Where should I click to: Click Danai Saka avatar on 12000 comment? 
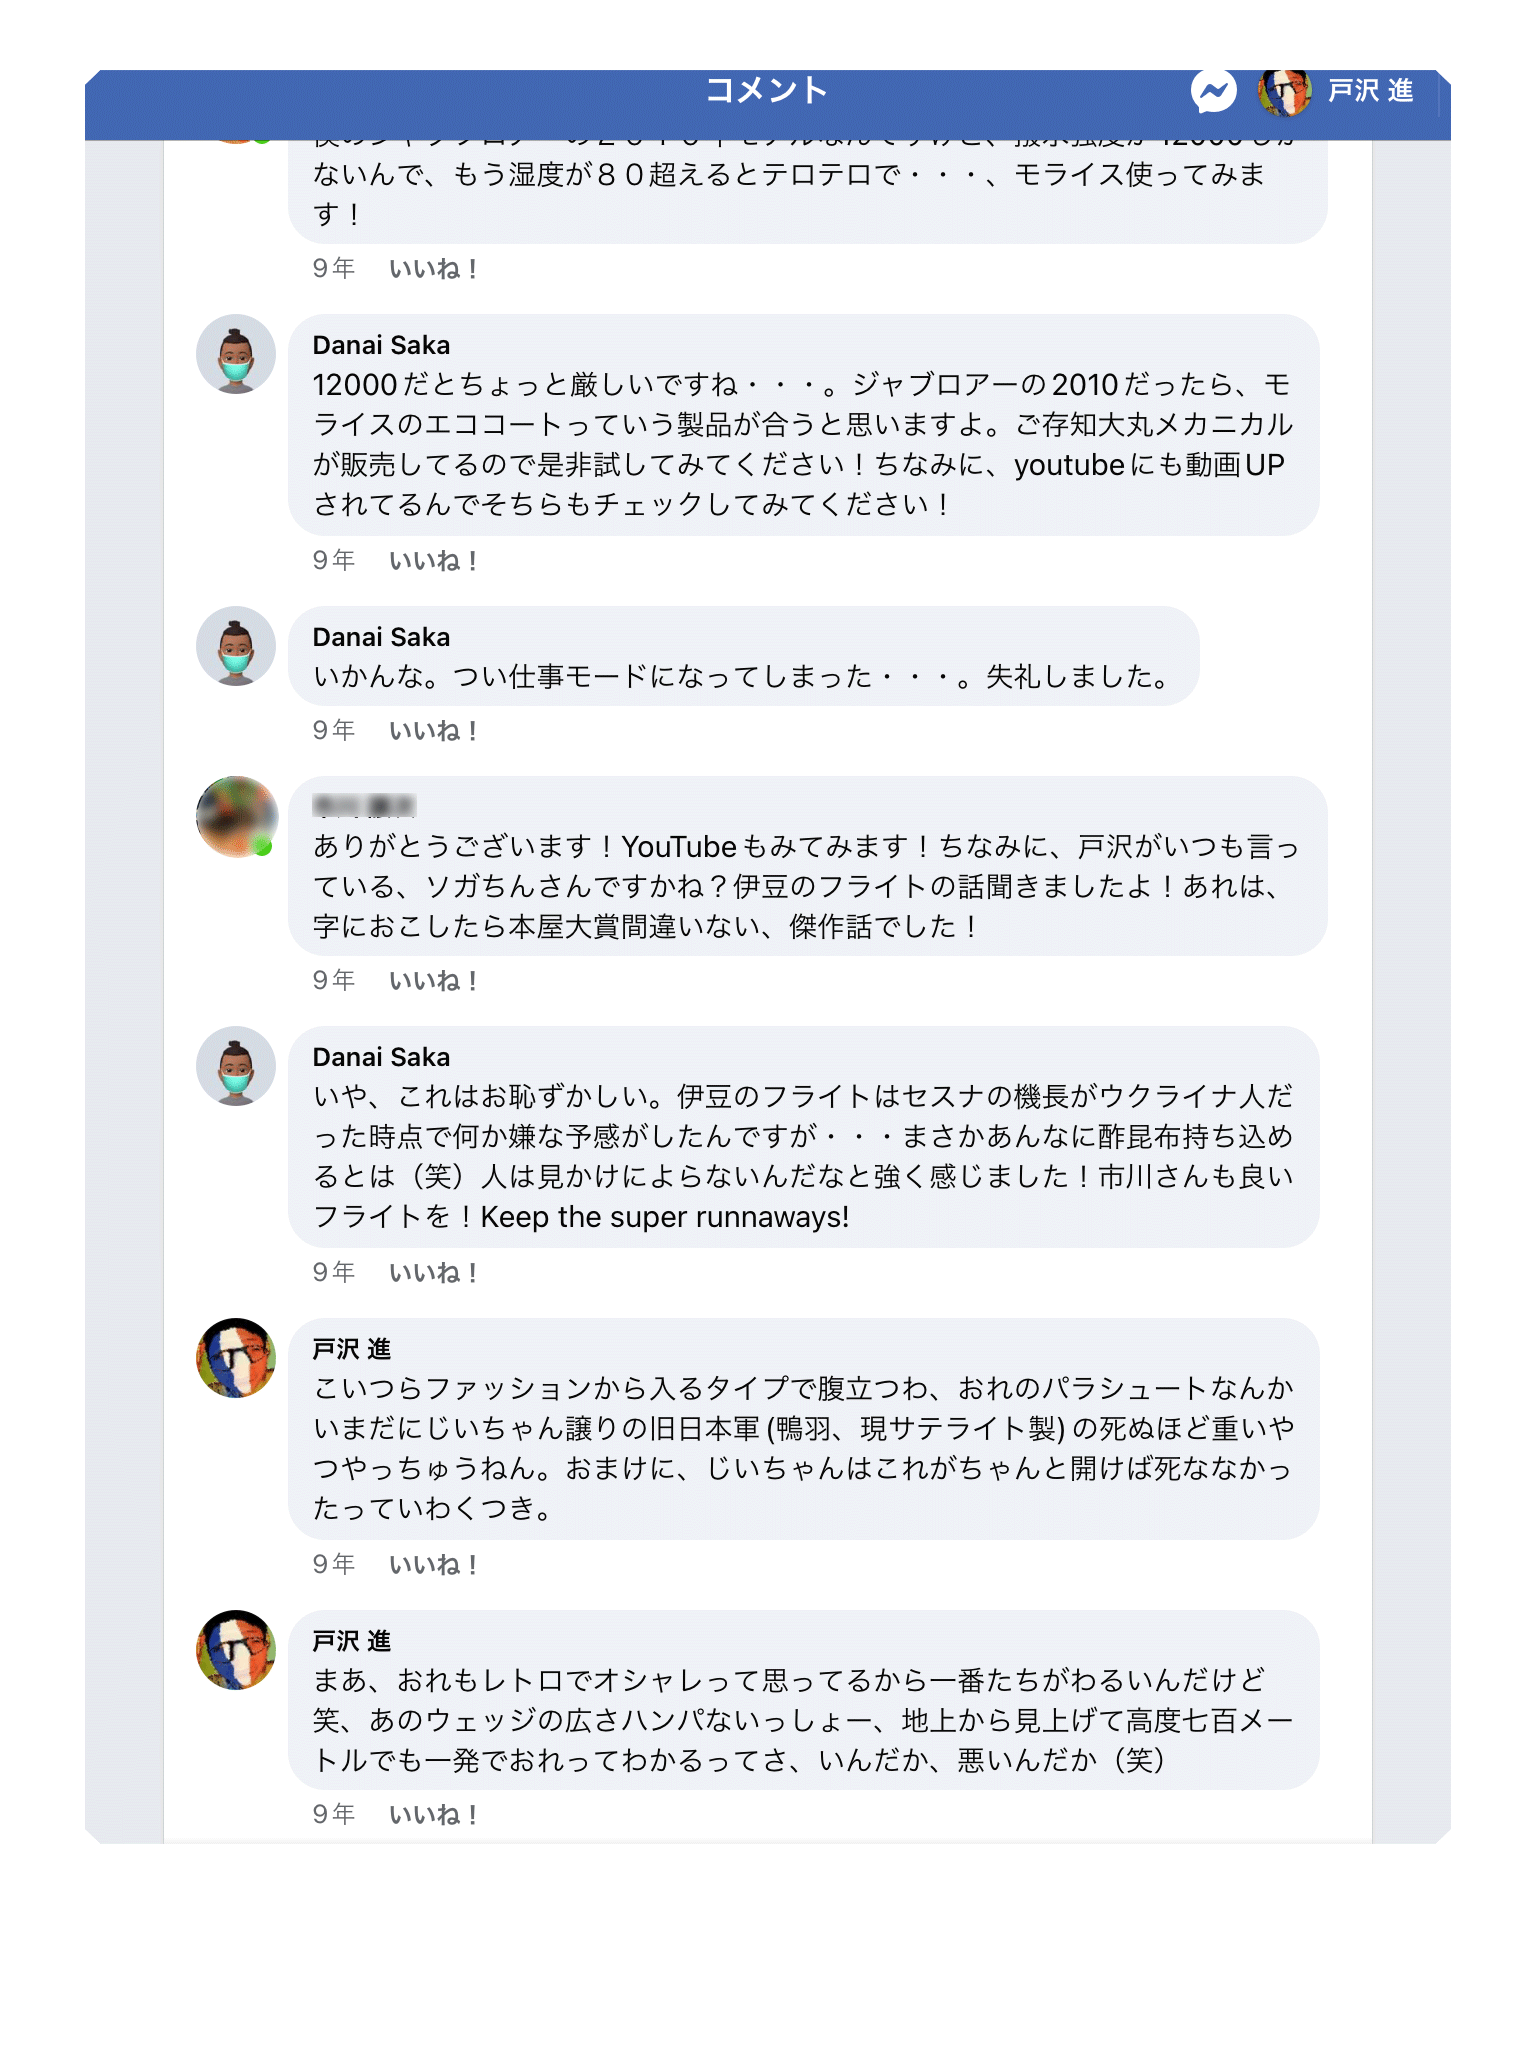[x=236, y=355]
